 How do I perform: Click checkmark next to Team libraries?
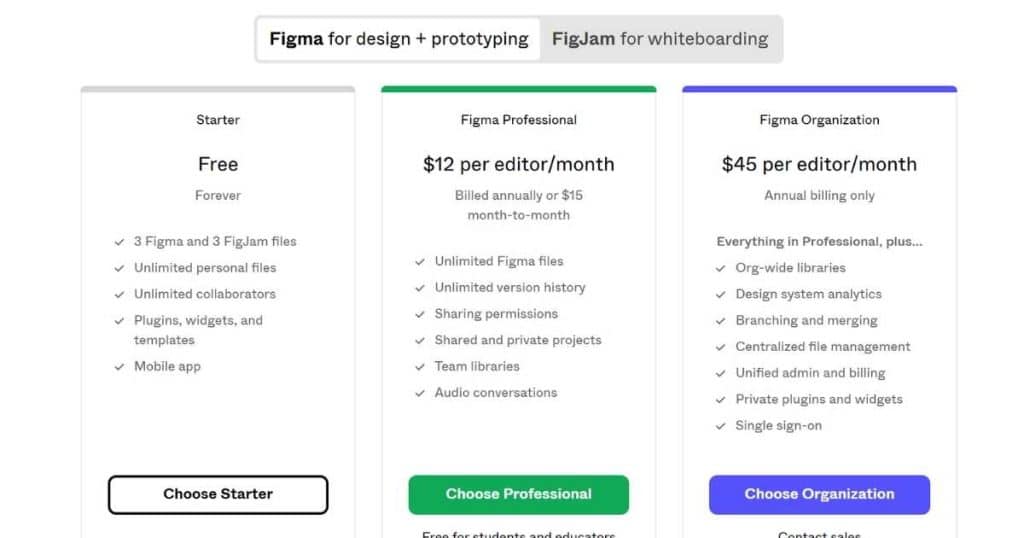(420, 367)
